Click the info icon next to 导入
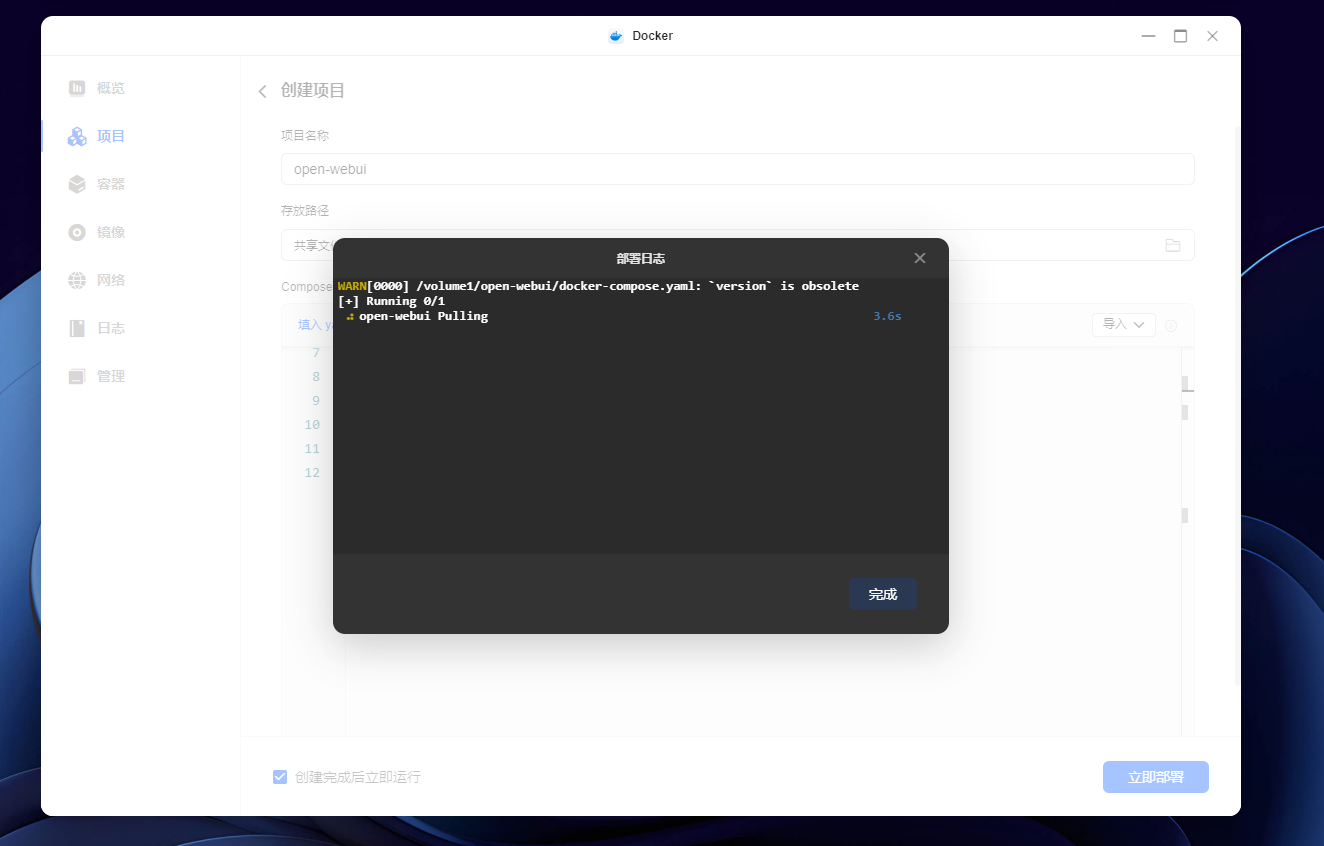The image size is (1324, 846). tap(1171, 325)
